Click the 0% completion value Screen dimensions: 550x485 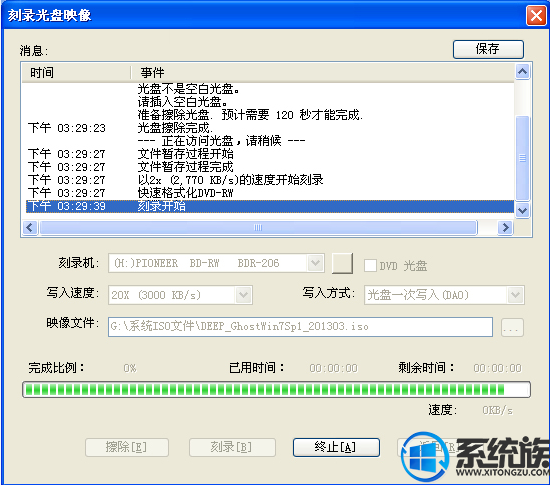pyautogui.click(x=130, y=368)
